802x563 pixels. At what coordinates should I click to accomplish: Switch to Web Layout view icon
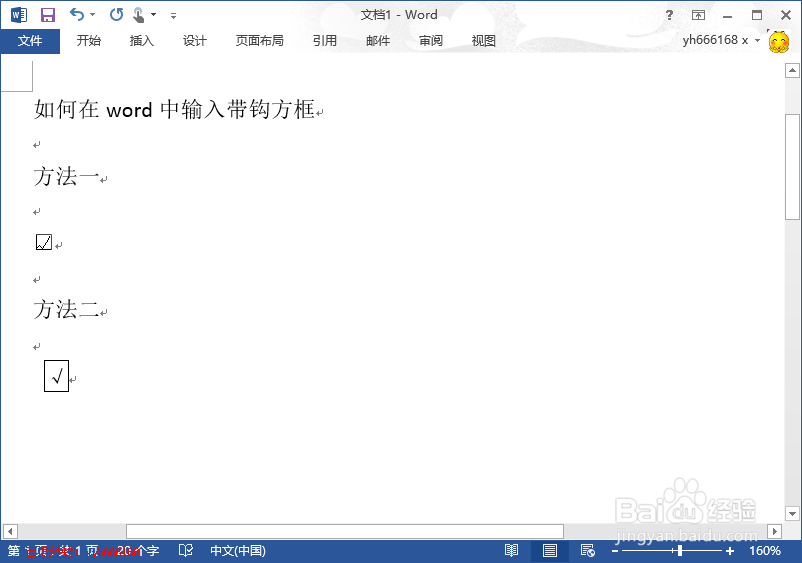[588, 551]
